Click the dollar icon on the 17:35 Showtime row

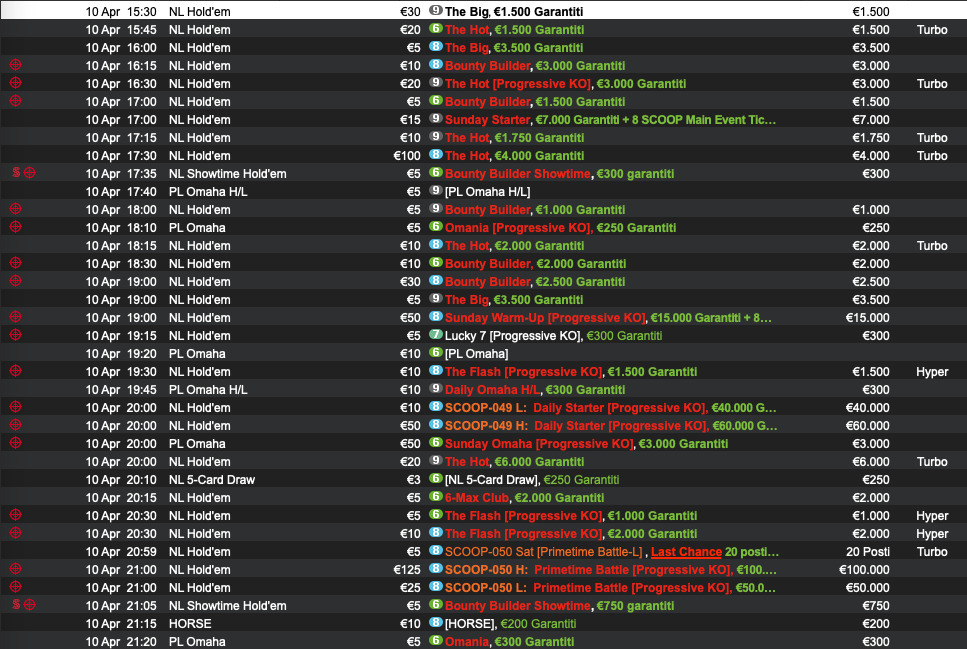click(x=17, y=173)
